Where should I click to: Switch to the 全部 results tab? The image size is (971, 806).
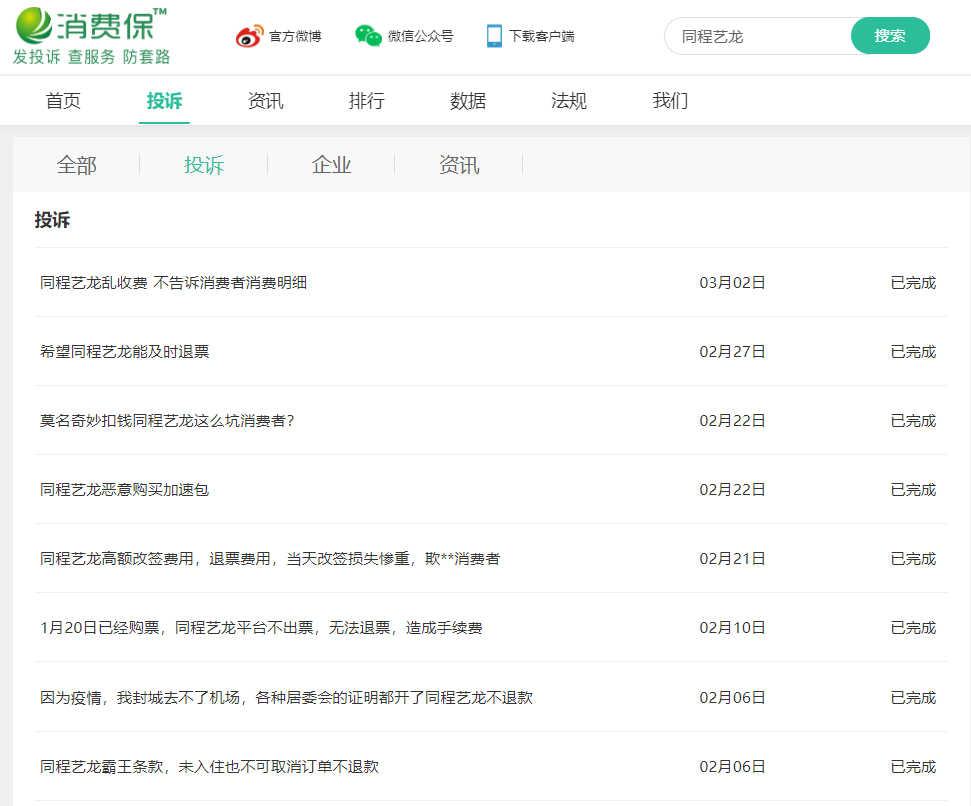tap(77, 165)
